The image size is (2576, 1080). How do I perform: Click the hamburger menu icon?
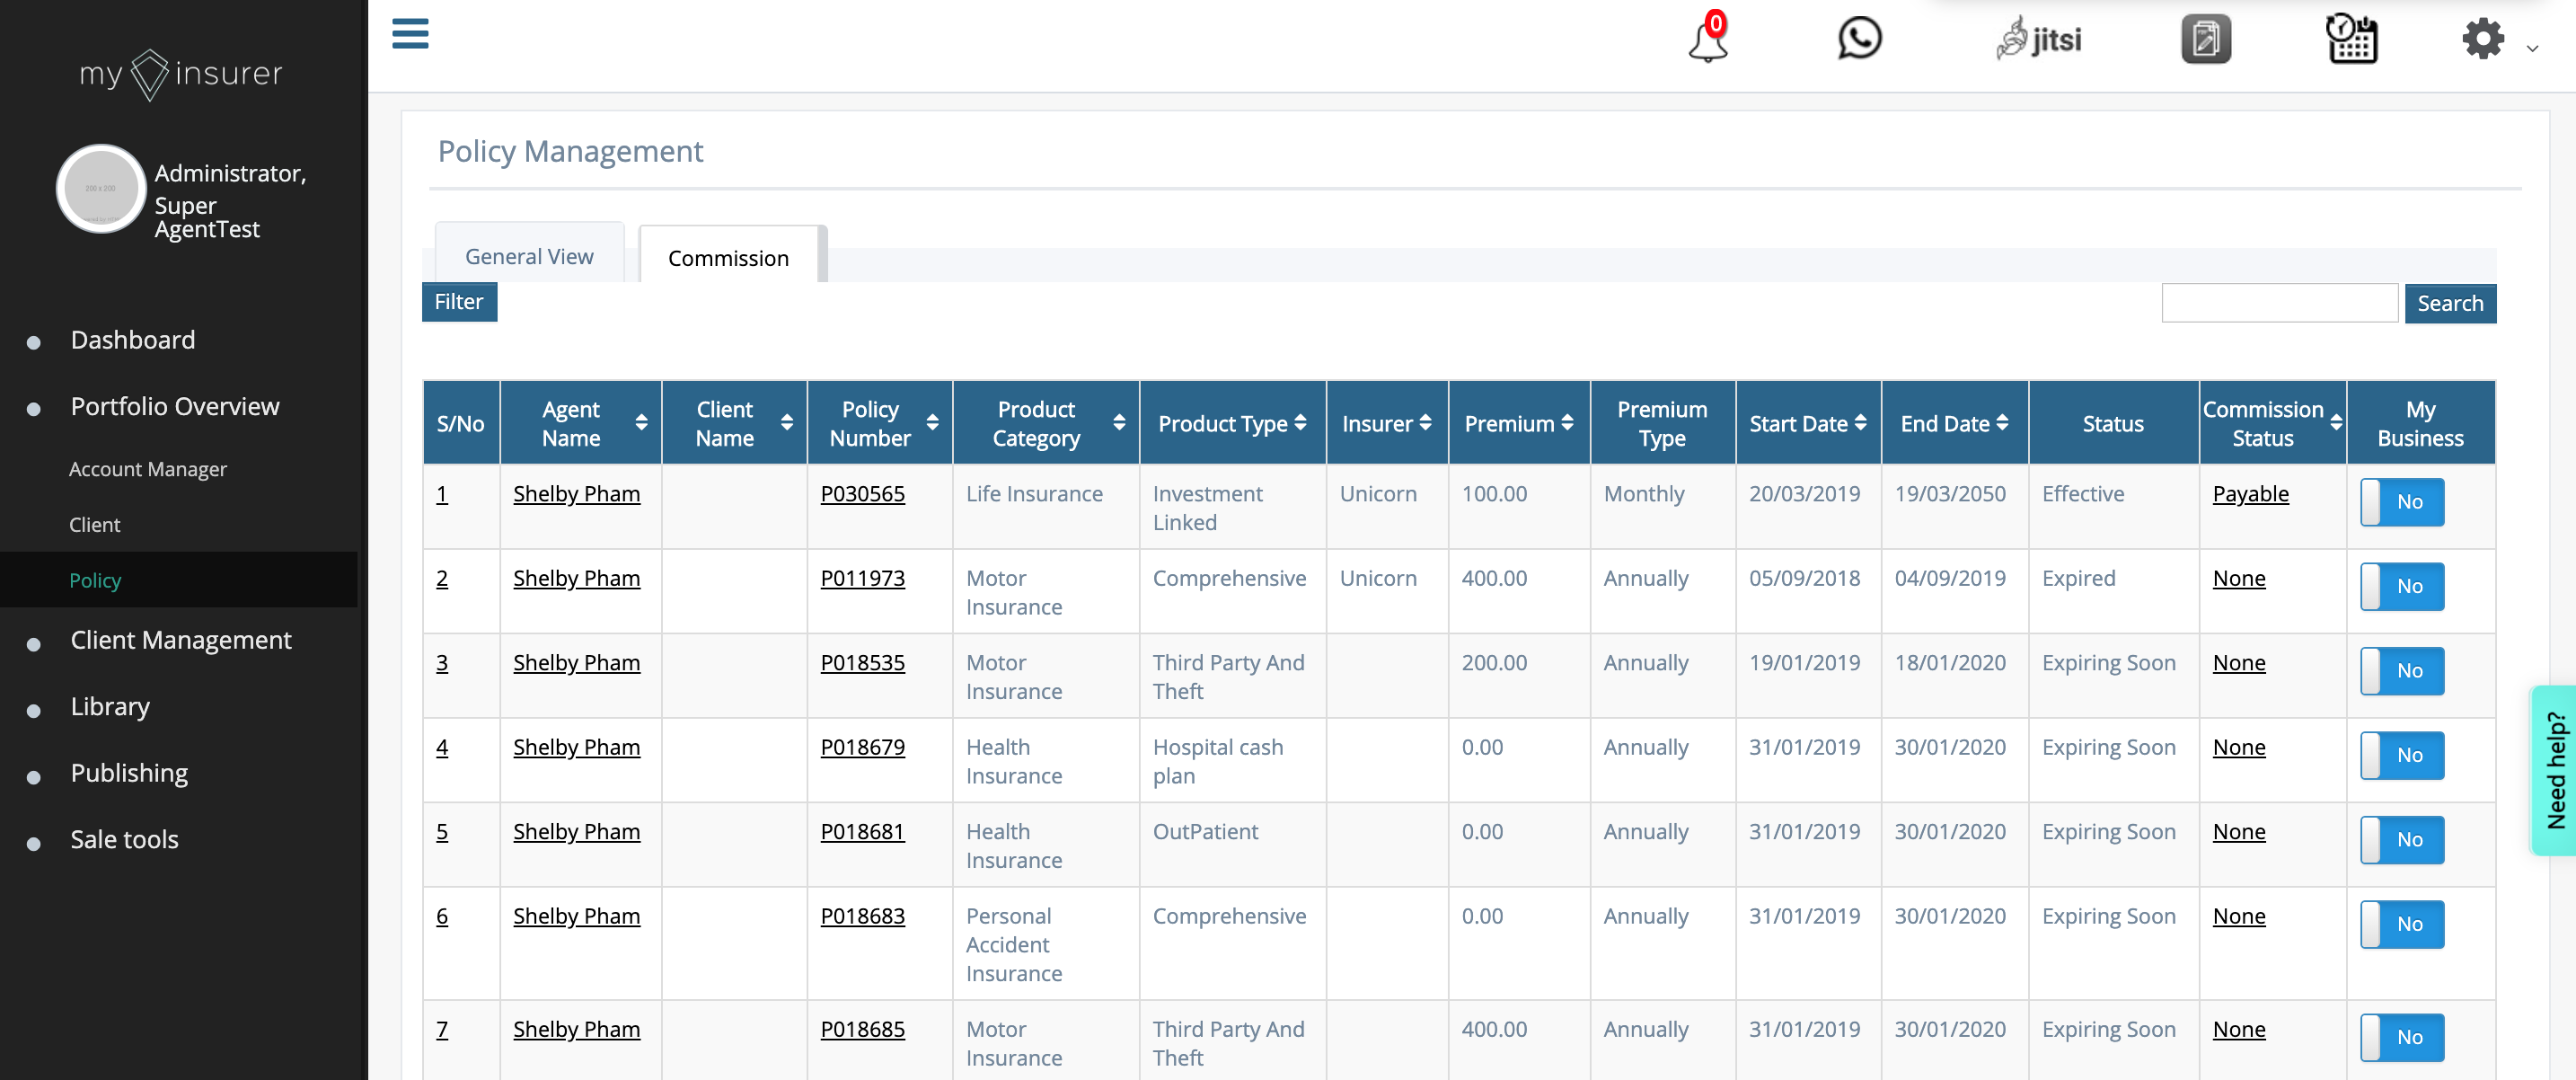(410, 34)
